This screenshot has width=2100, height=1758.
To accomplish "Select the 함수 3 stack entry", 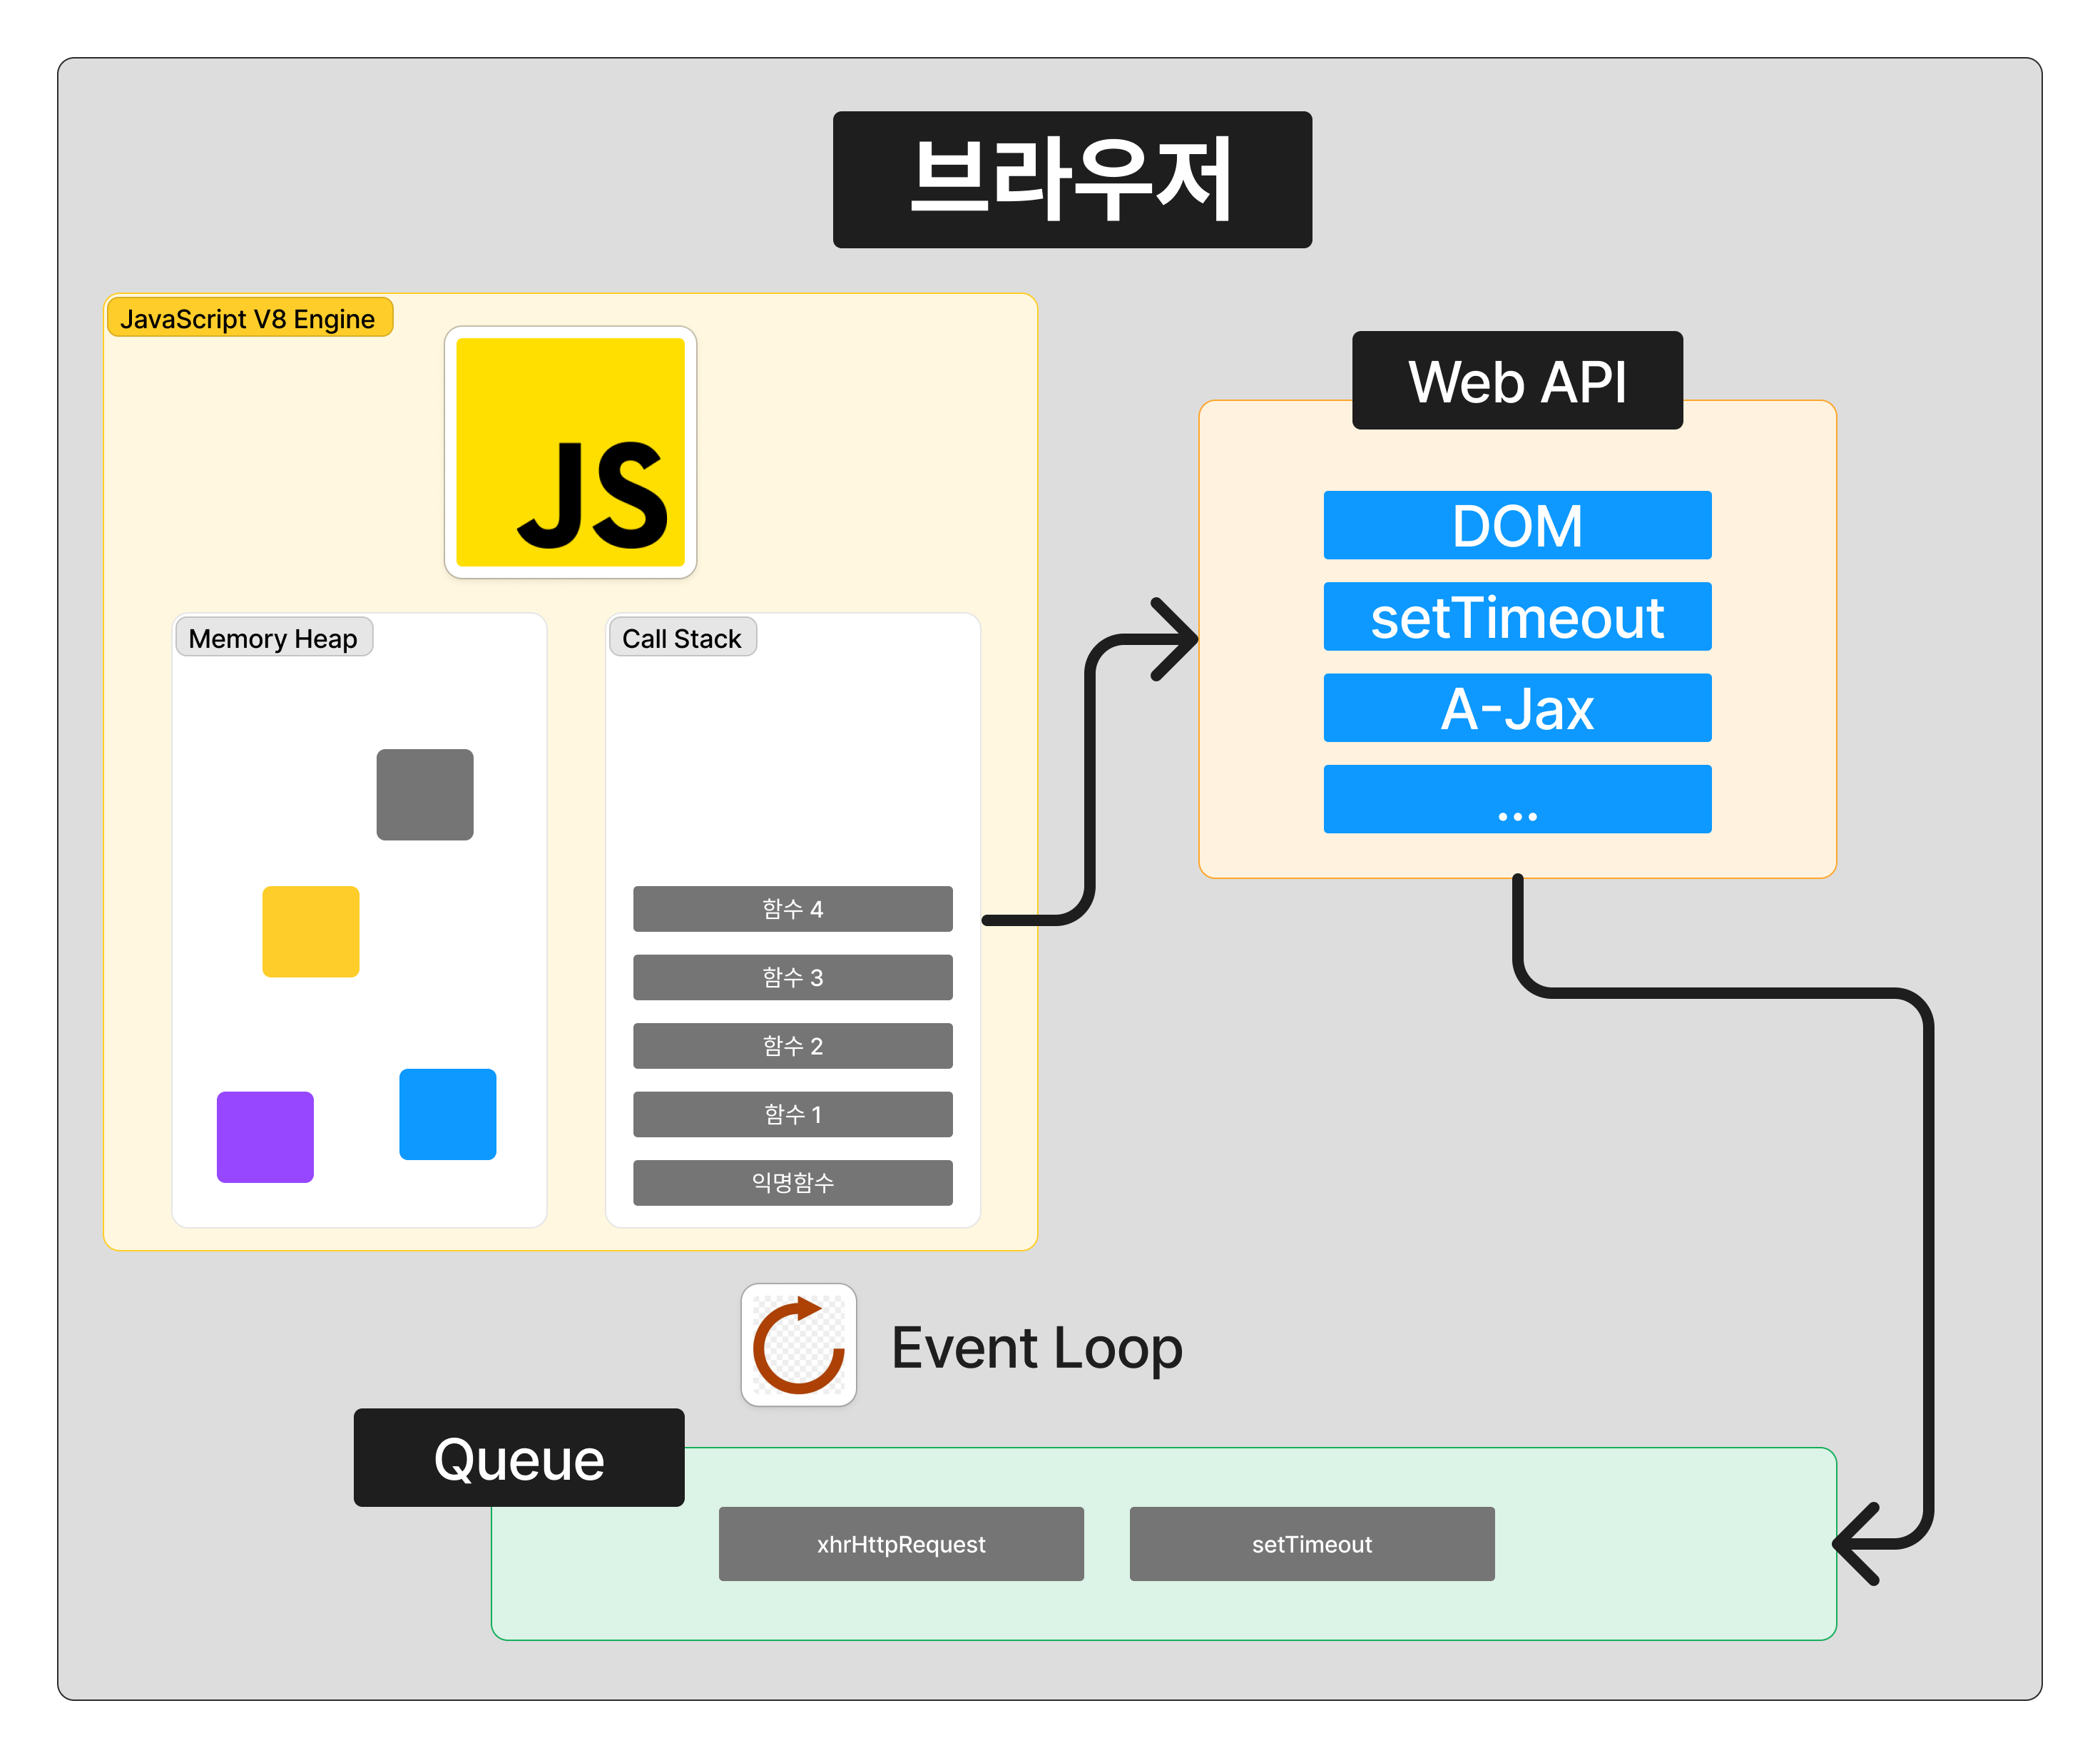I will tap(793, 977).
